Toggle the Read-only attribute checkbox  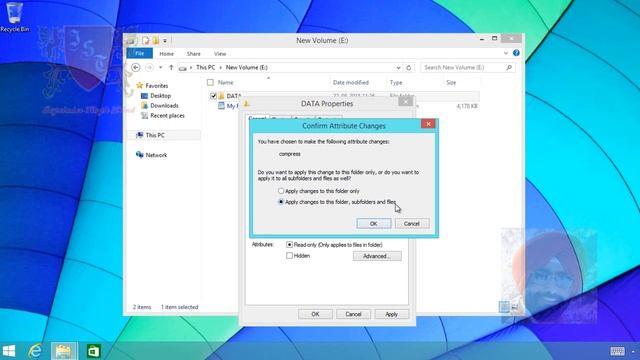tap(289, 244)
